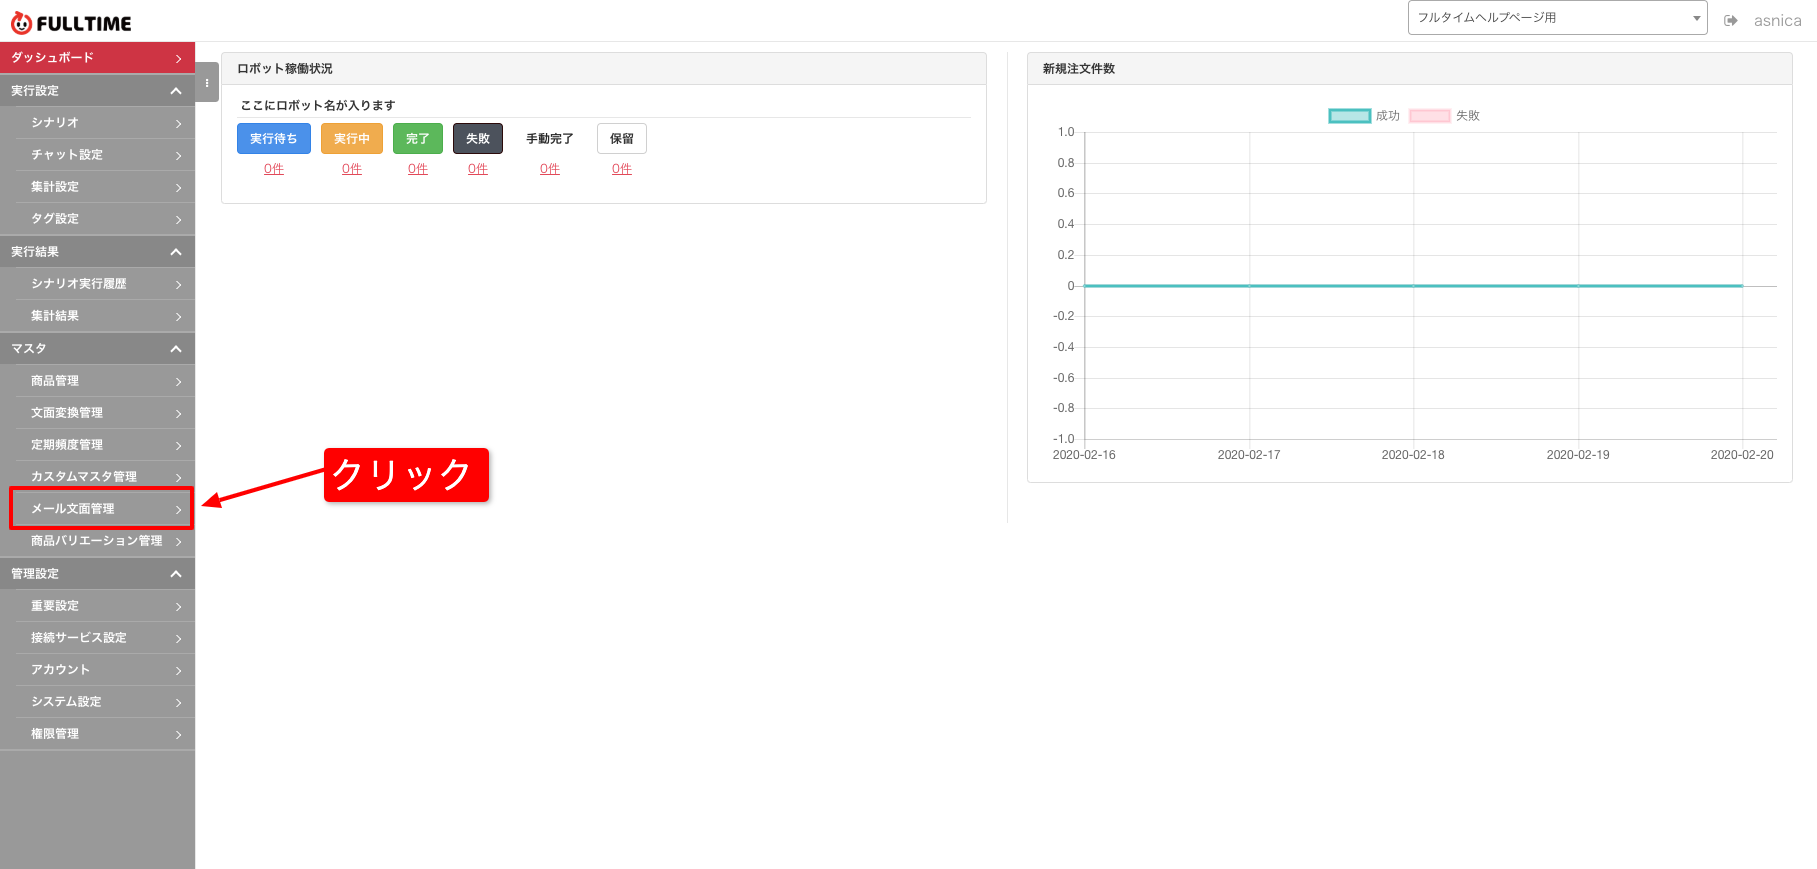Click the 保留 button
Screen dimensions: 1817x869
[x=622, y=139]
